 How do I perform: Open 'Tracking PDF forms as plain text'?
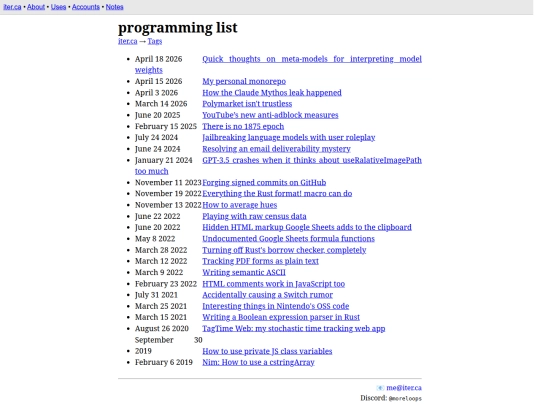pos(260,261)
